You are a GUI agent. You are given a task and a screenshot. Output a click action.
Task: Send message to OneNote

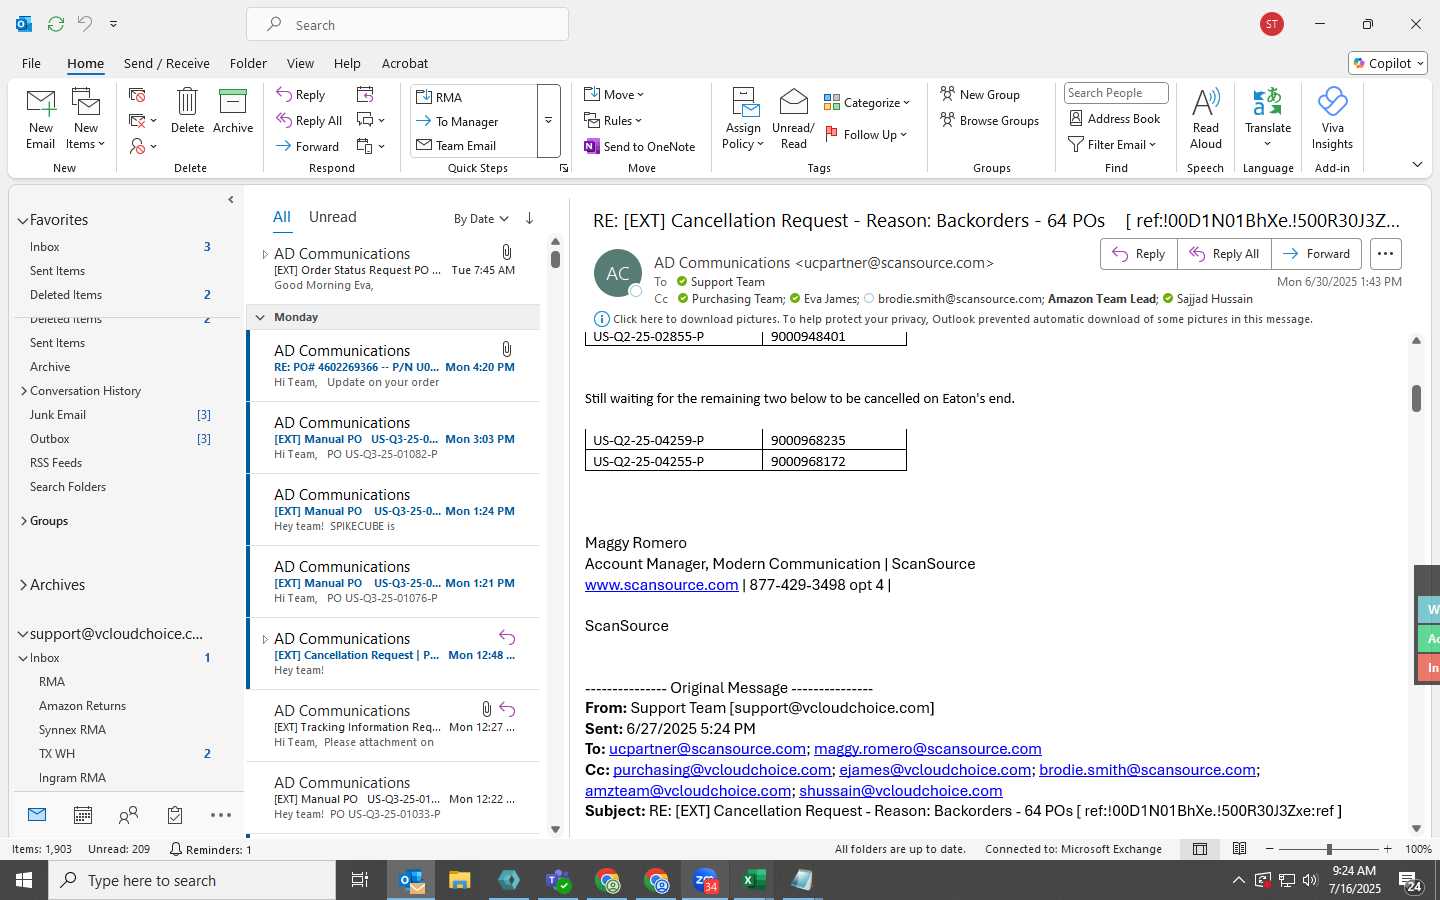[x=640, y=146]
